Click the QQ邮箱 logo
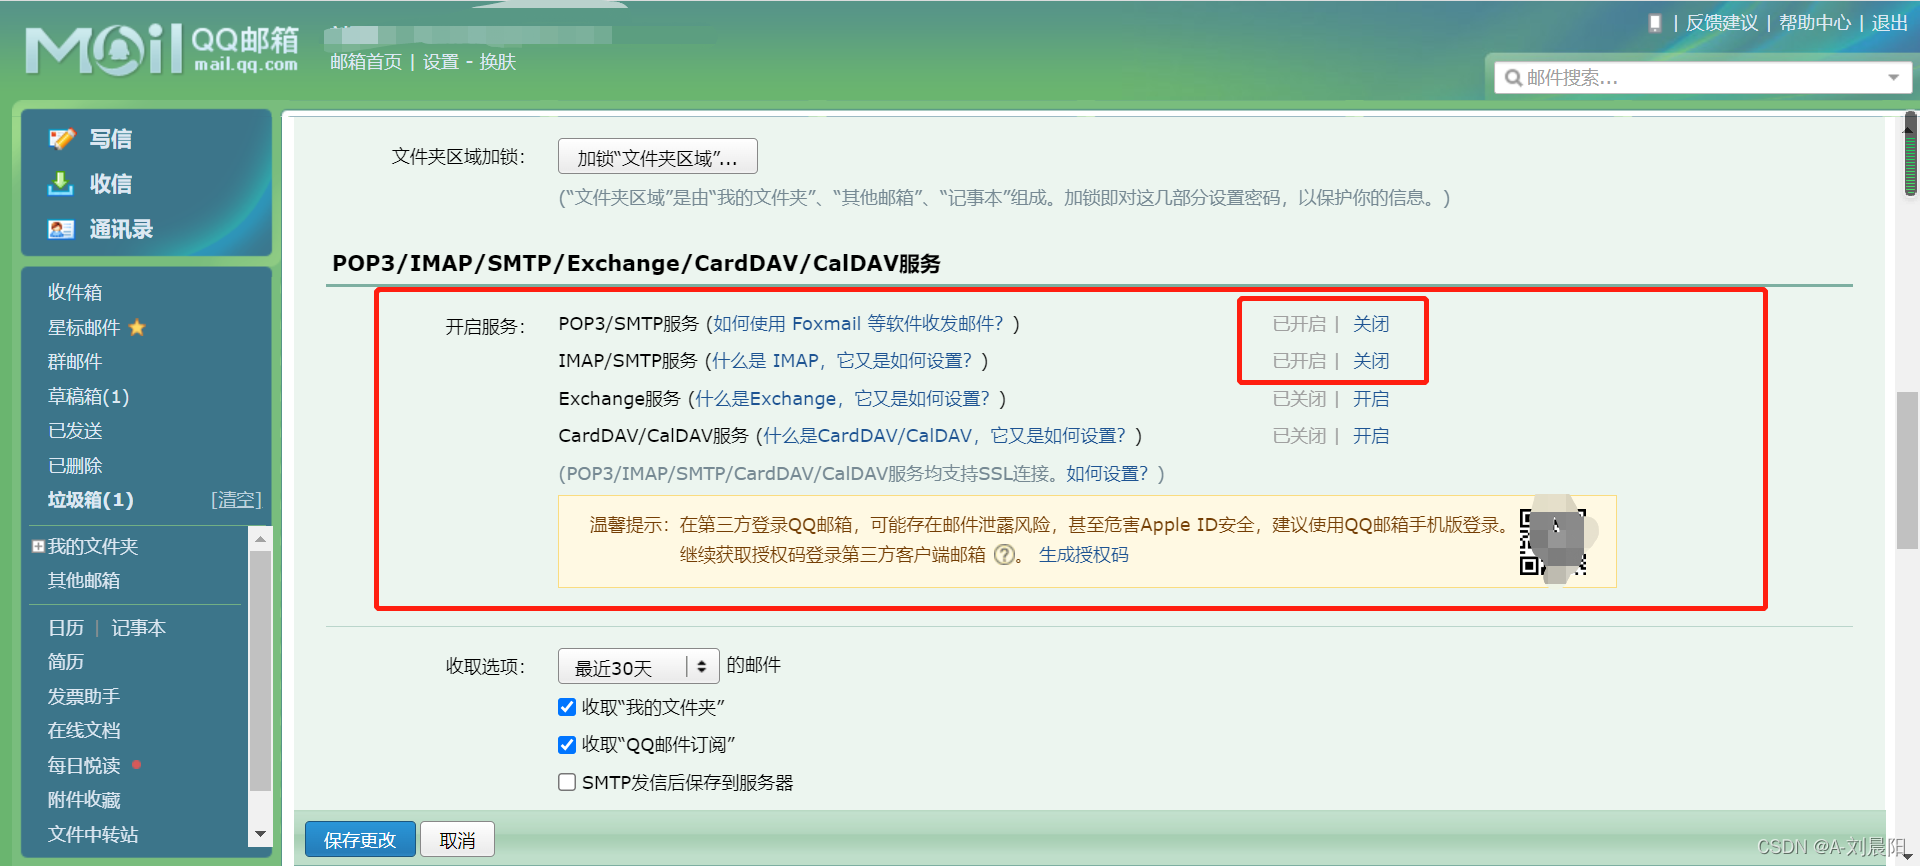Screen dimensions: 1920x866 click(162, 50)
